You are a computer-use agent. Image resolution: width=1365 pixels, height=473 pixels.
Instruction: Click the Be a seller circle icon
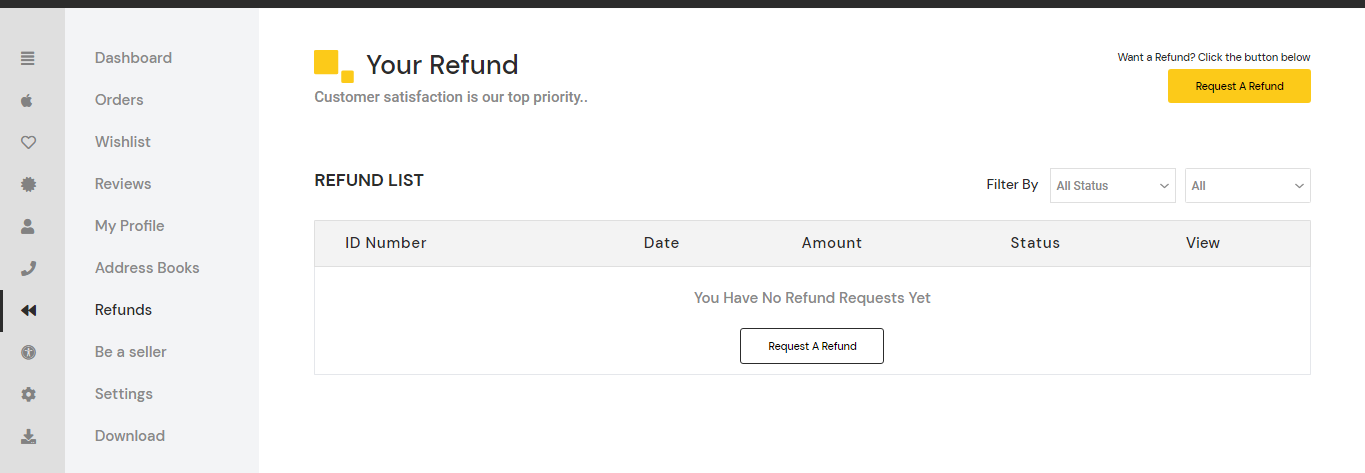tap(28, 352)
